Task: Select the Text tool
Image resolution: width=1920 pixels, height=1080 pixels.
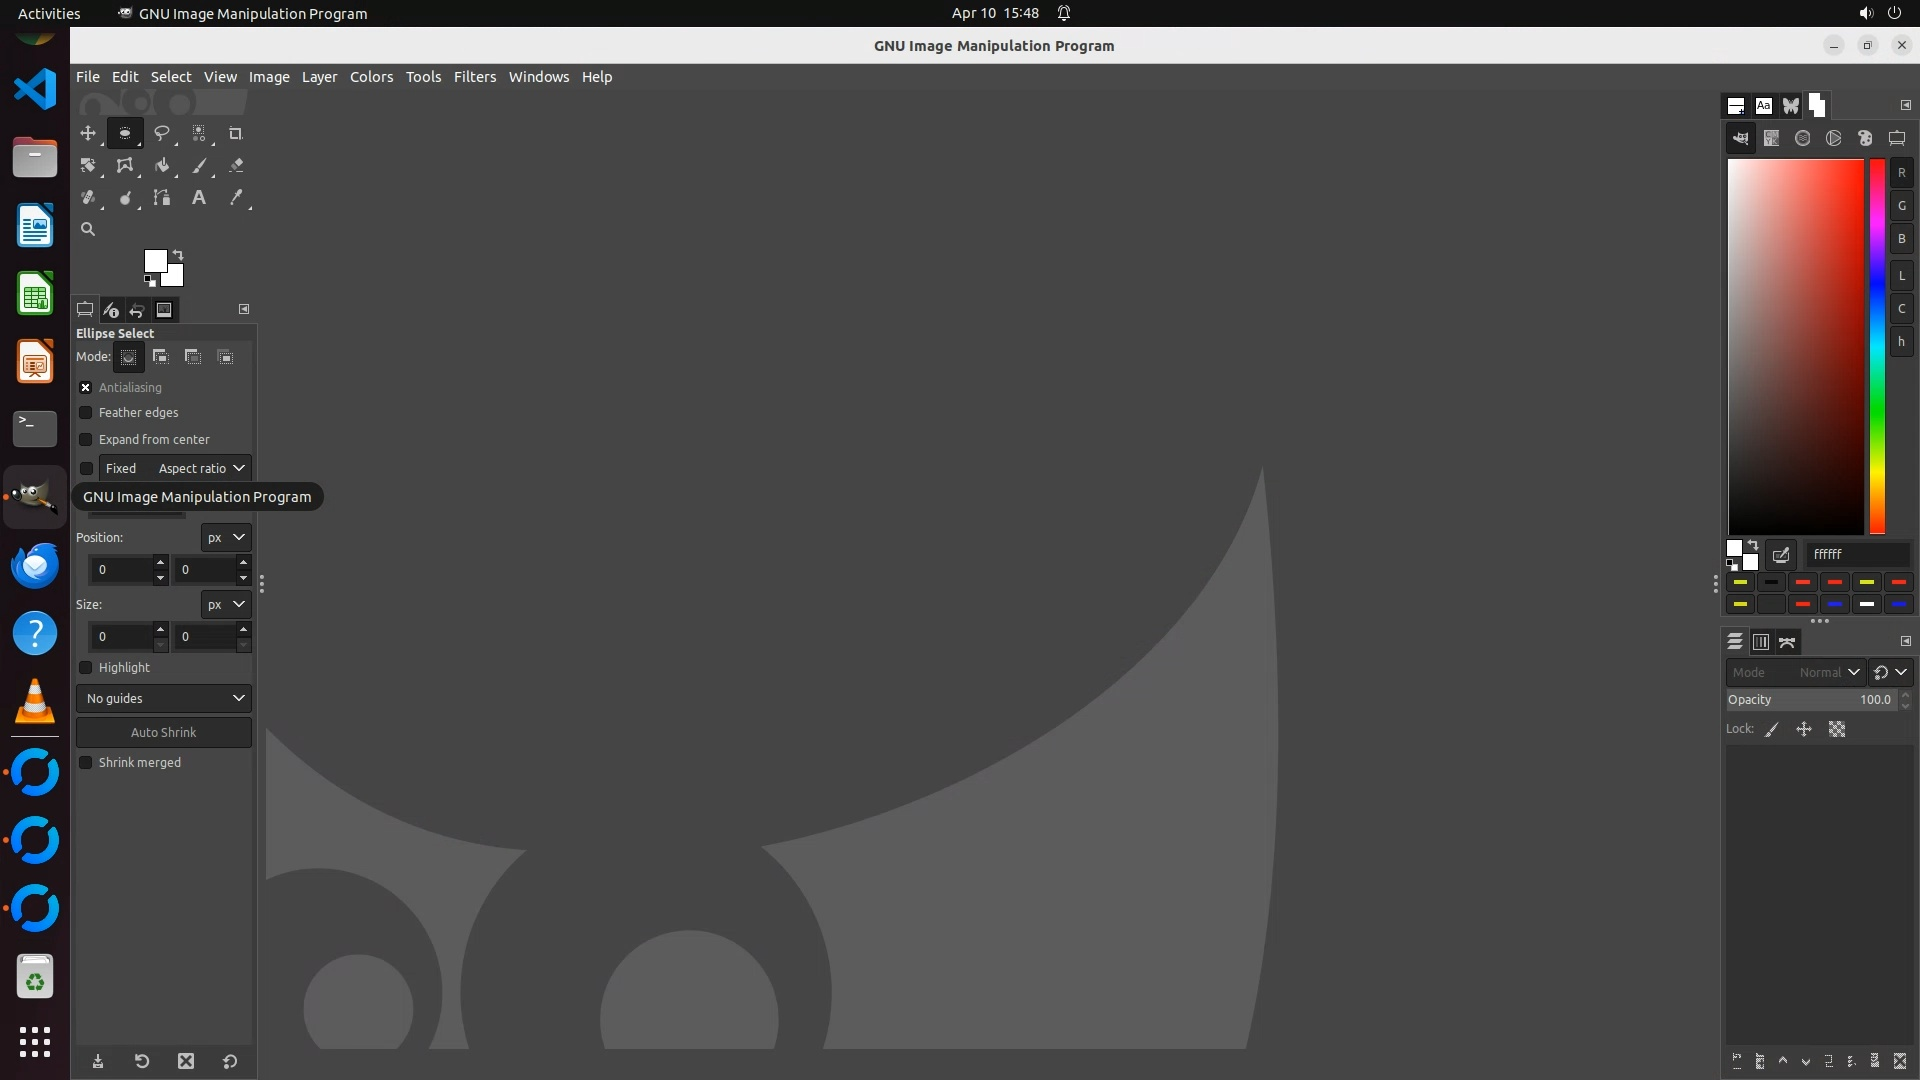Action: click(x=199, y=198)
